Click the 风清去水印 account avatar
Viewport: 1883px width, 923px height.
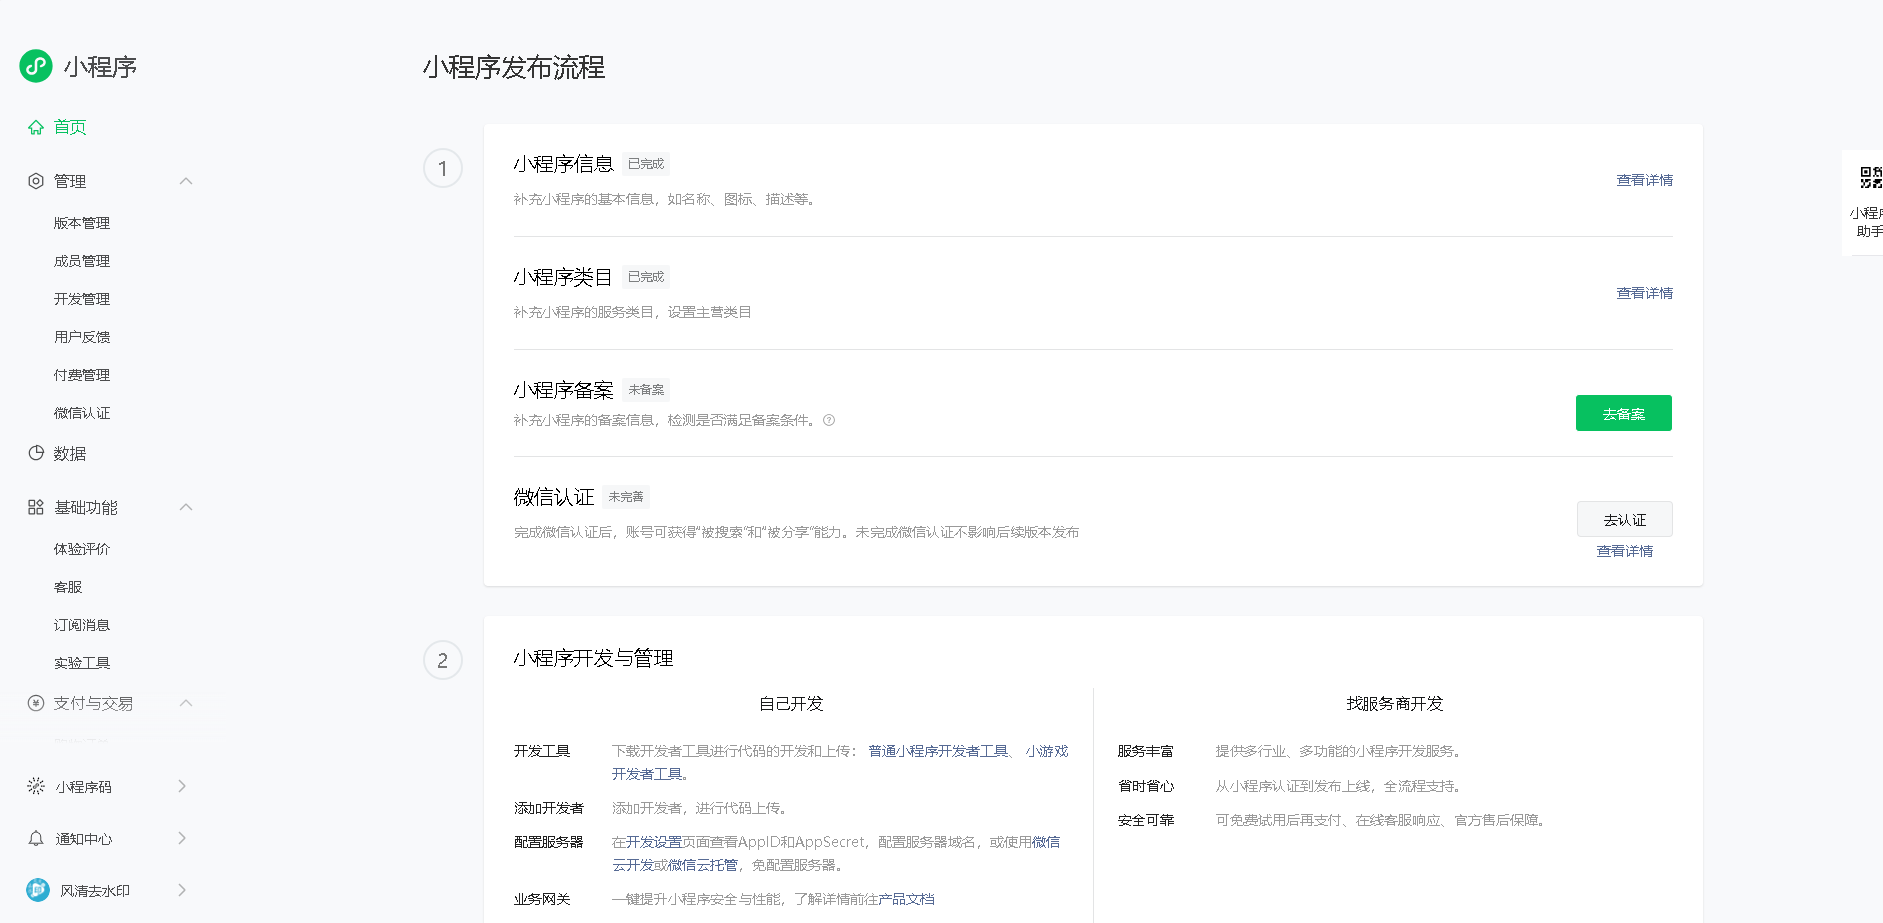pyautogui.click(x=38, y=889)
